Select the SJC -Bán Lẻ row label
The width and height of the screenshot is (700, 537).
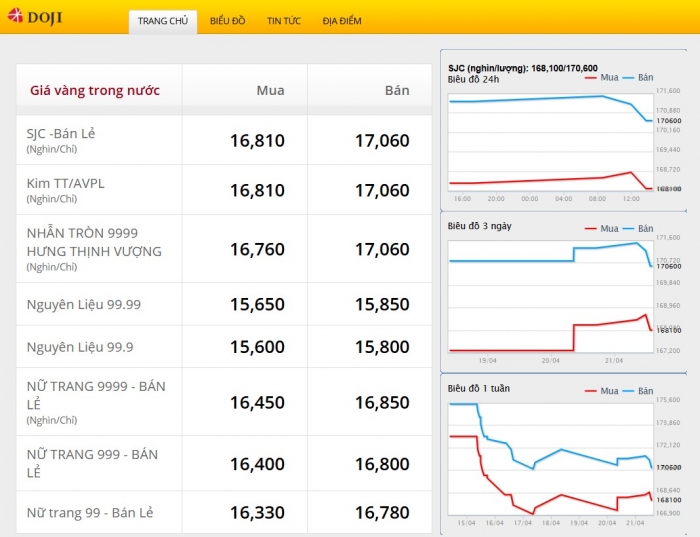point(61,133)
